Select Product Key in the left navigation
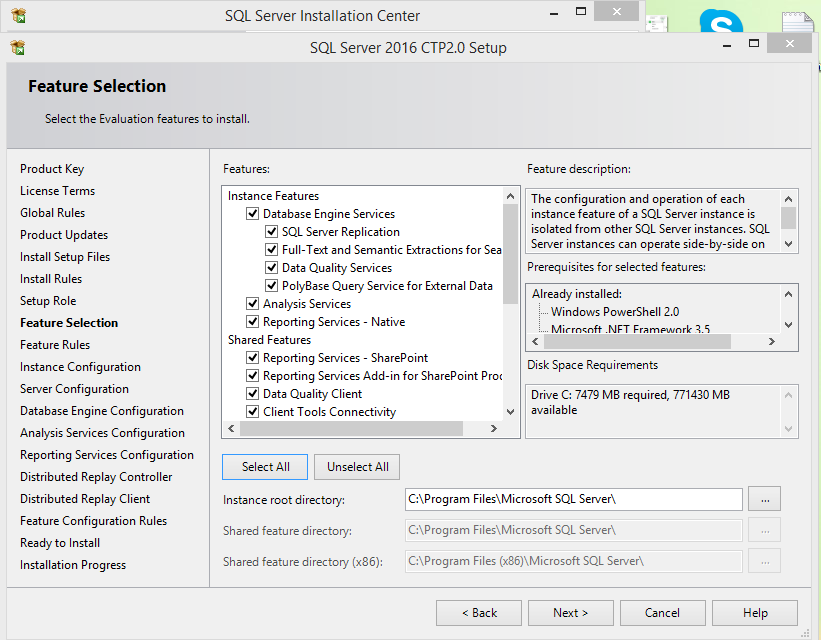Image resolution: width=821 pixels, height=640 pixels. click(x=51, y=168)
